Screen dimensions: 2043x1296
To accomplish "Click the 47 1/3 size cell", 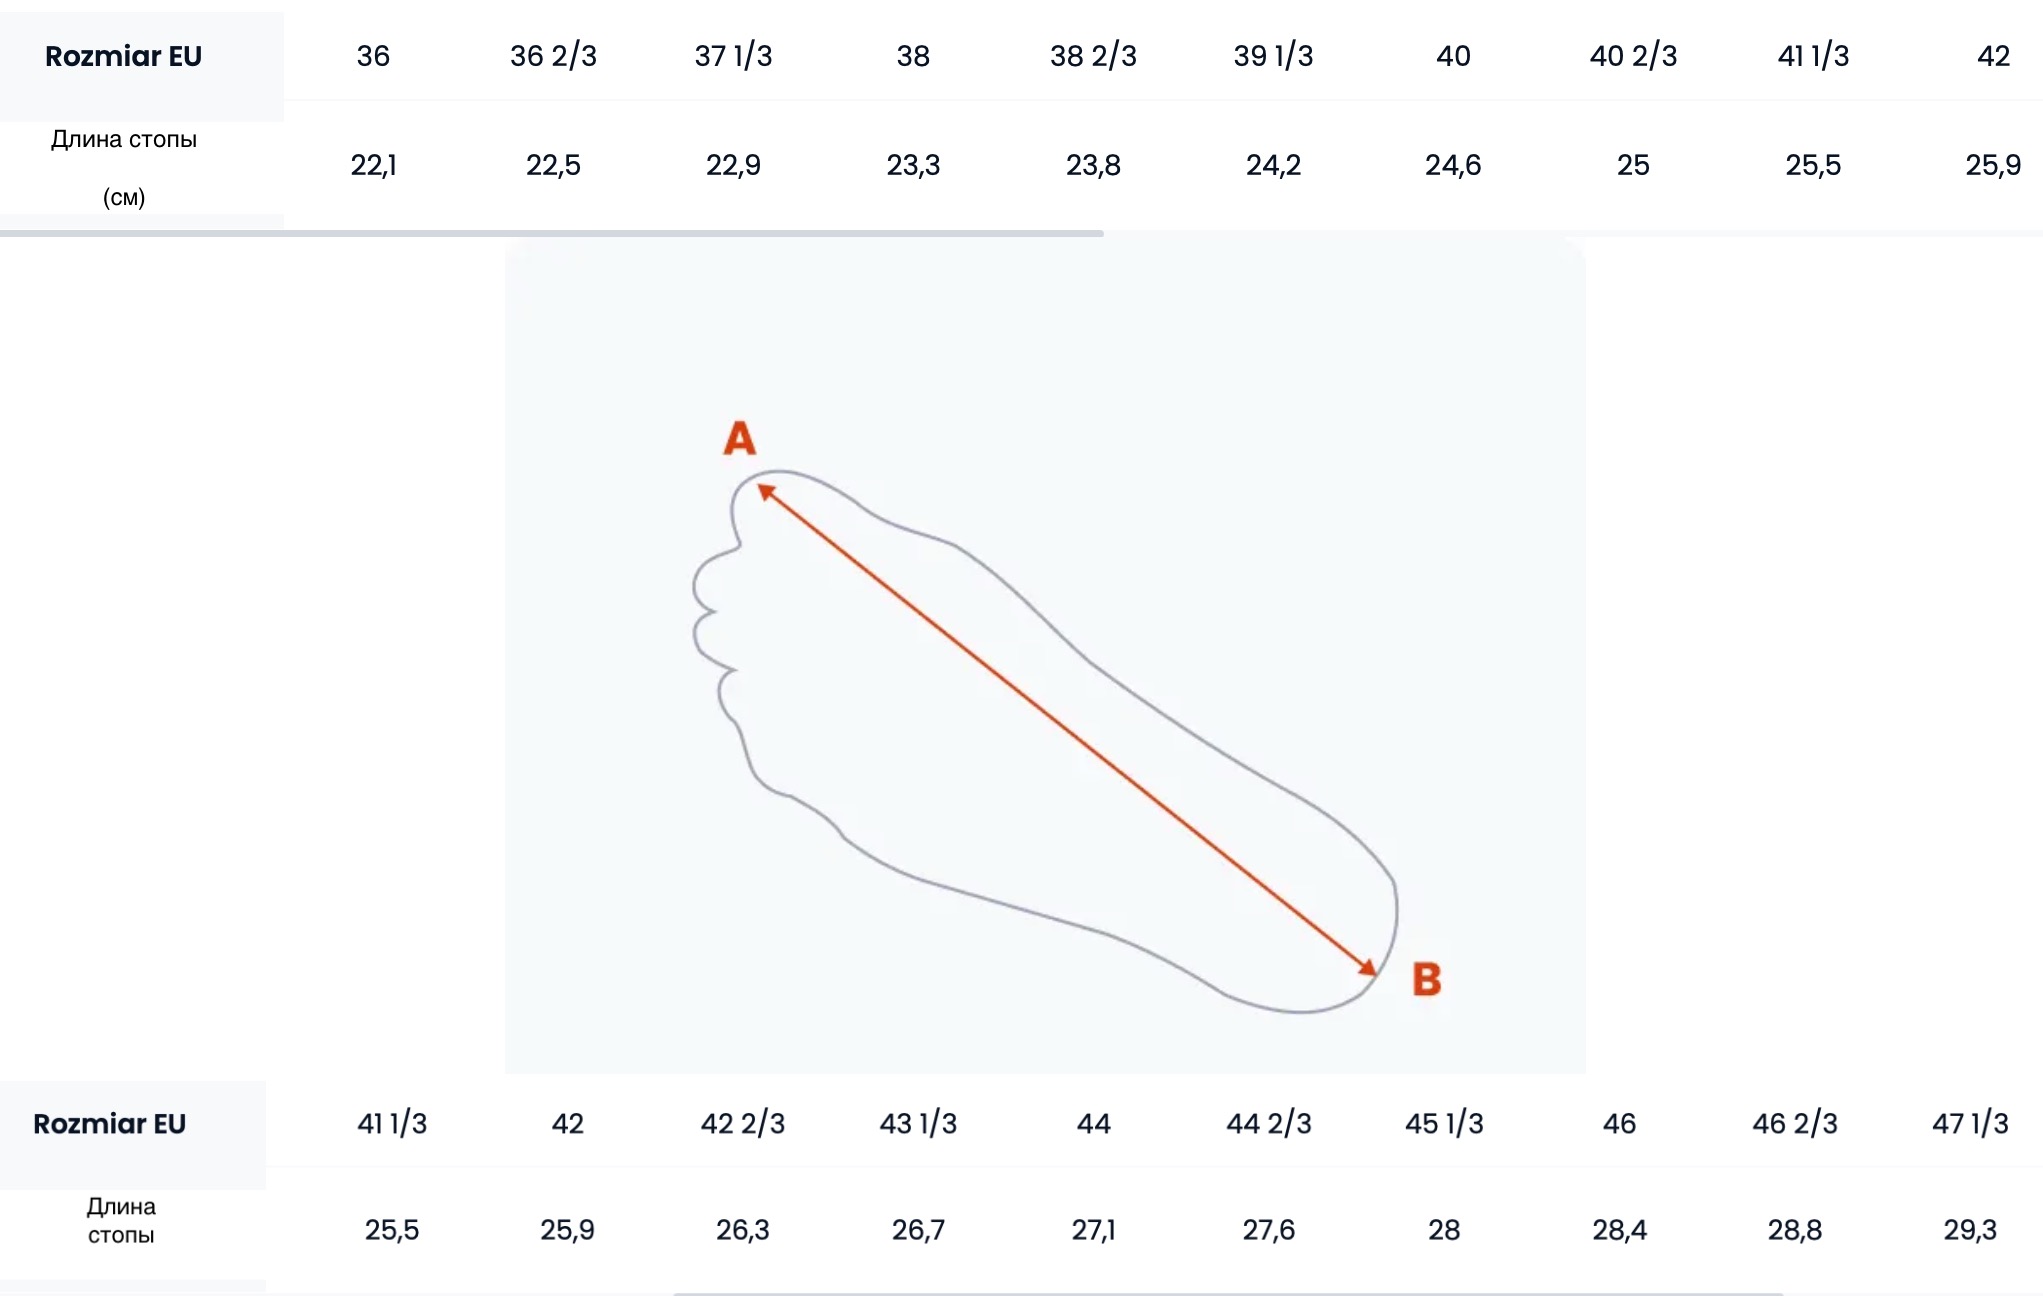I will [1970, 1124].
